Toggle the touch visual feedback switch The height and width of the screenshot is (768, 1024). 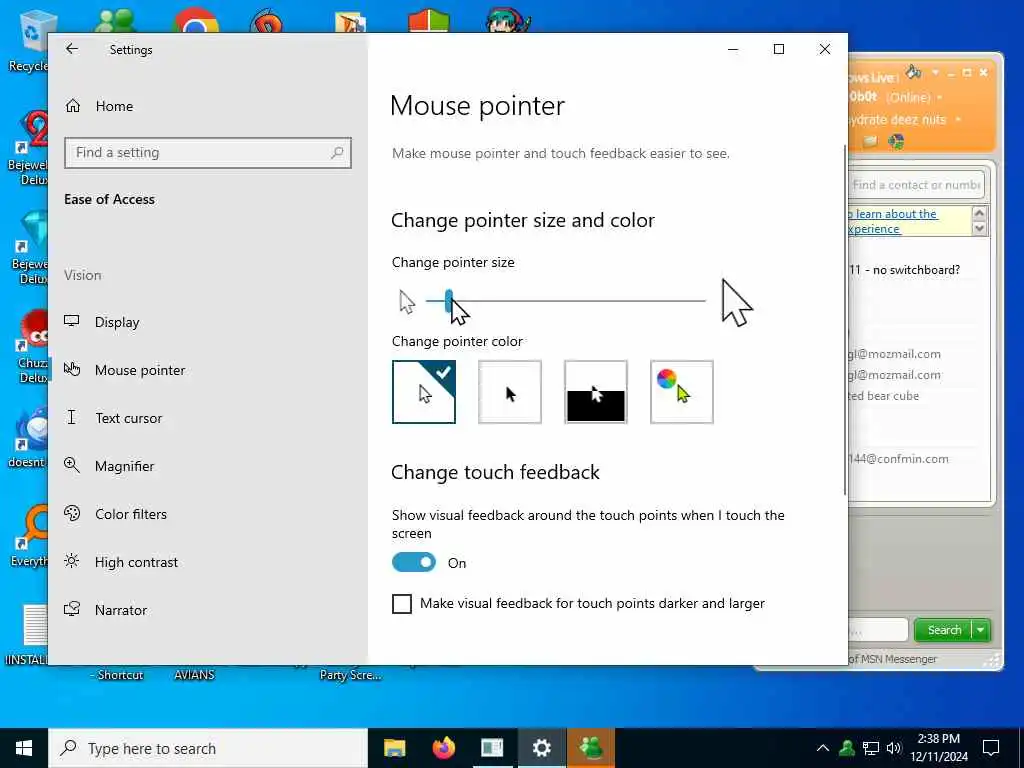(414, 562)
